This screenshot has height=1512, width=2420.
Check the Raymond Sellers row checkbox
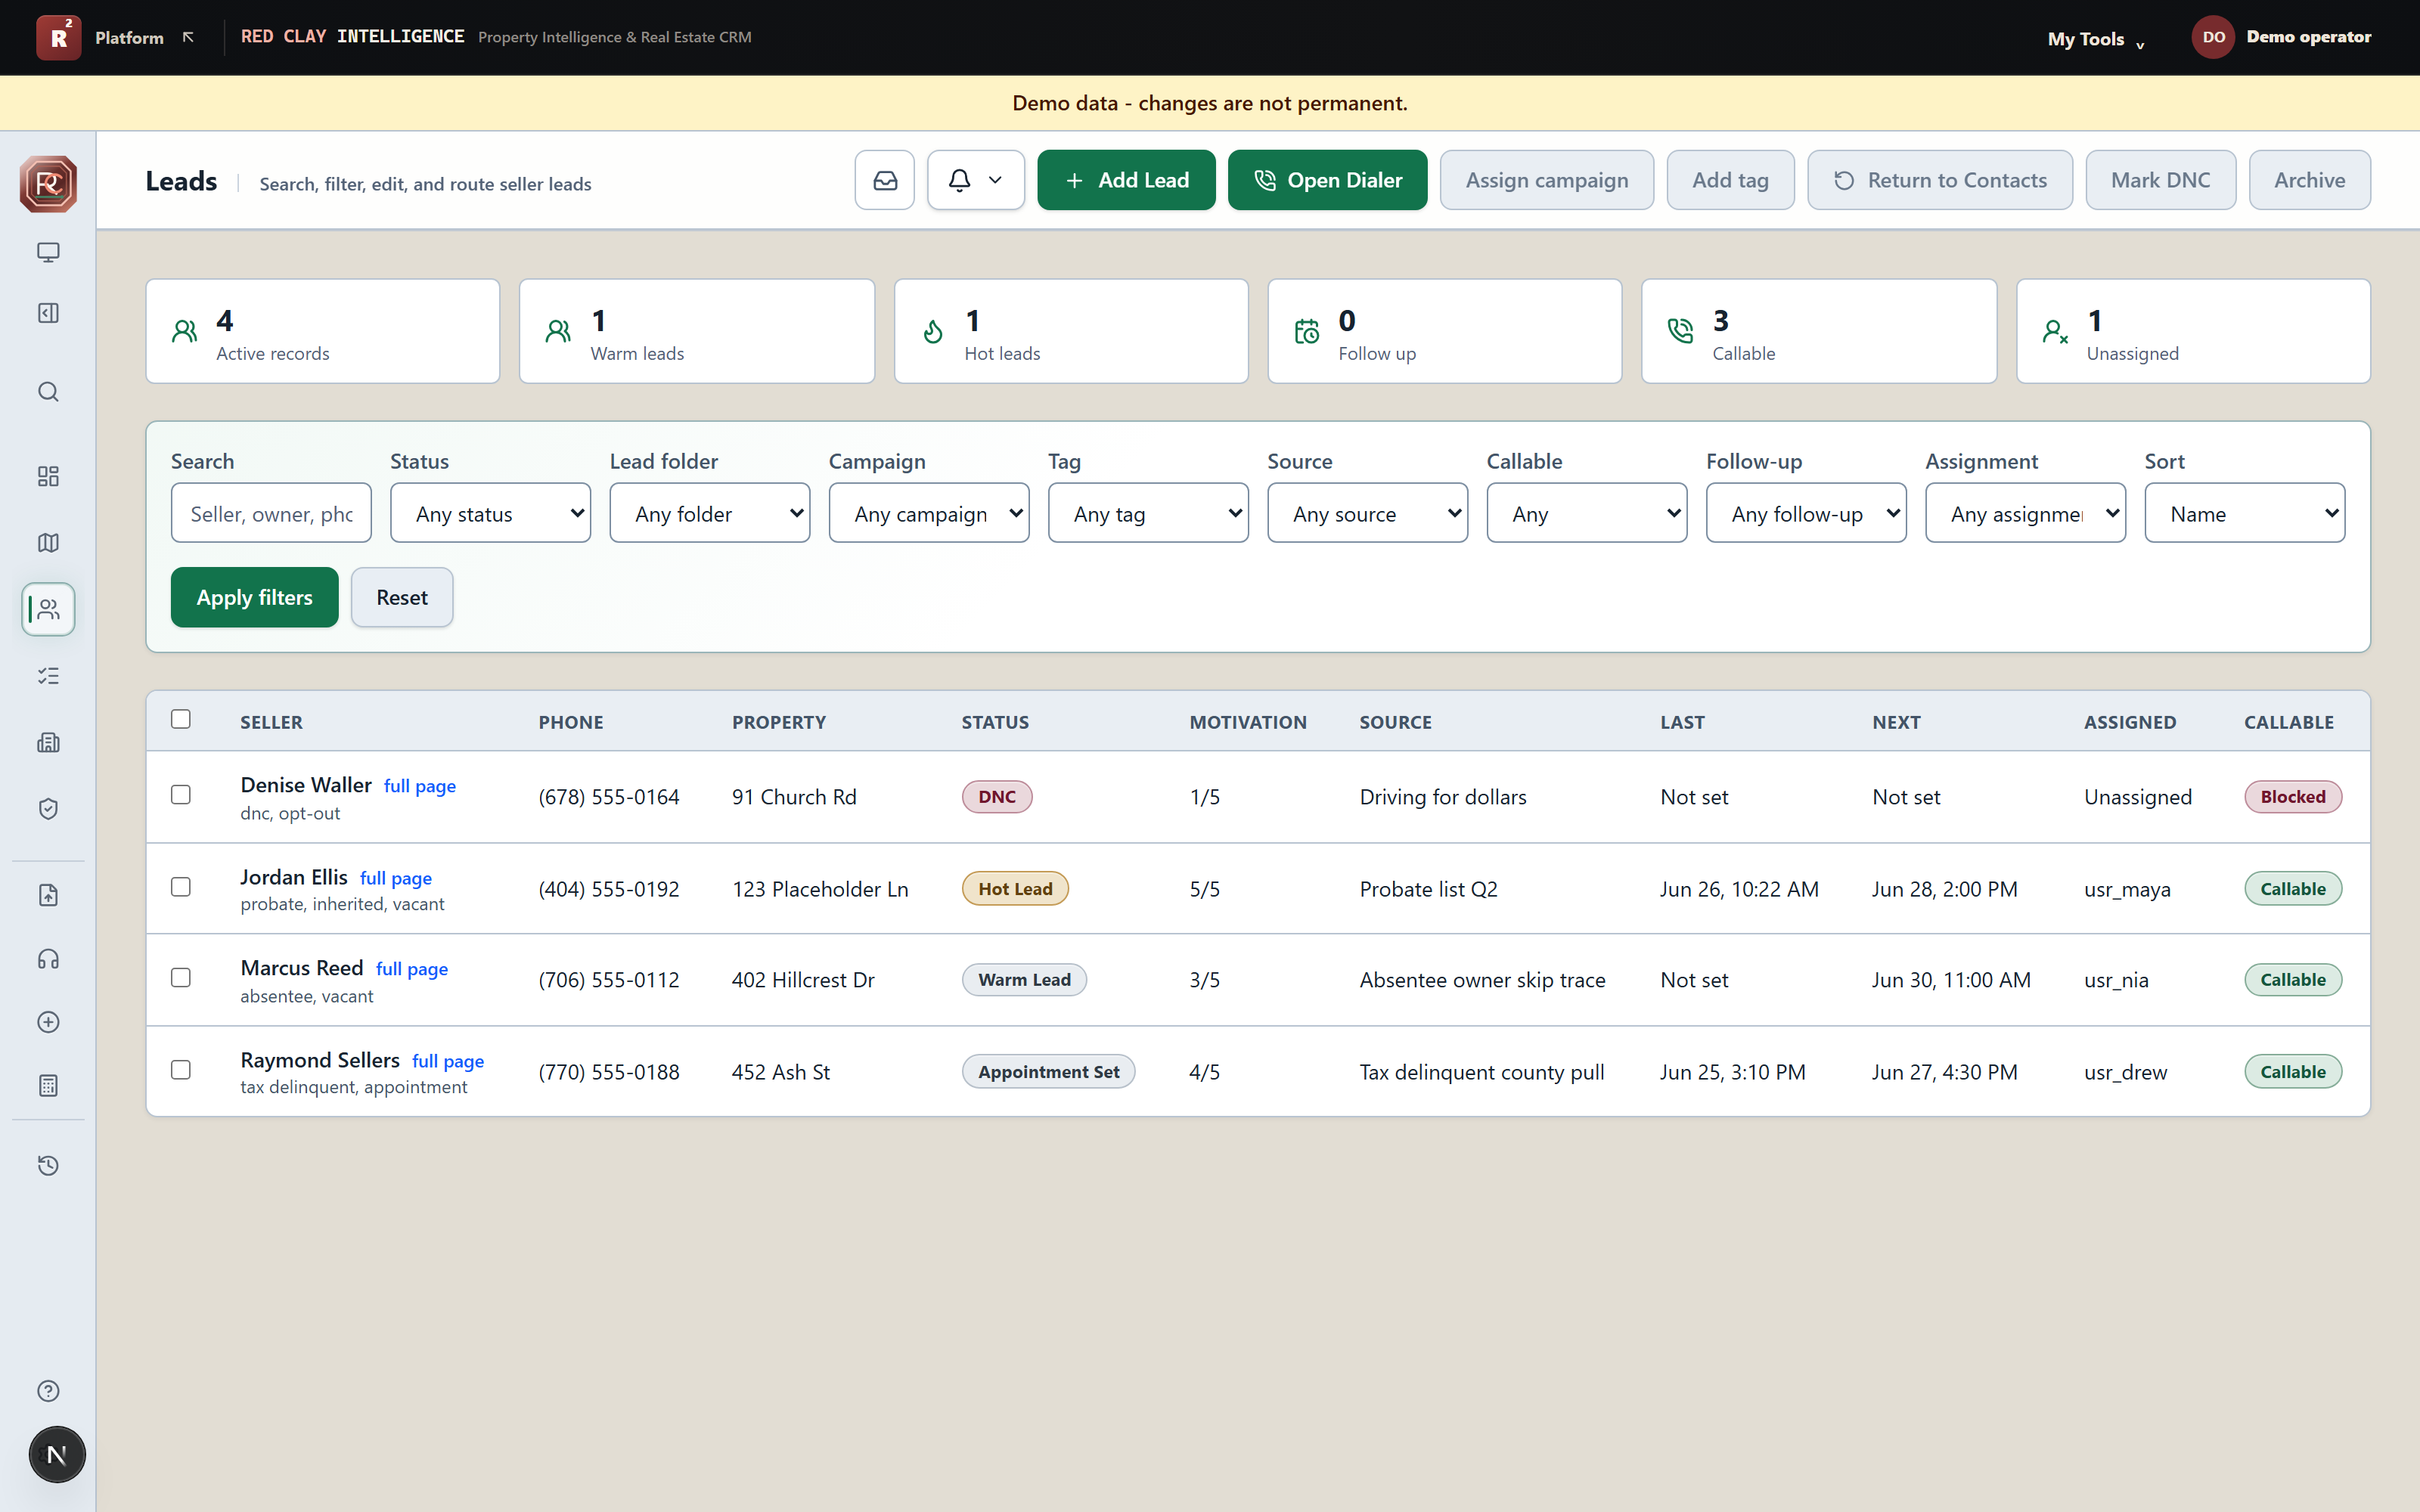pyautogui.click(x=181, y=1070)
